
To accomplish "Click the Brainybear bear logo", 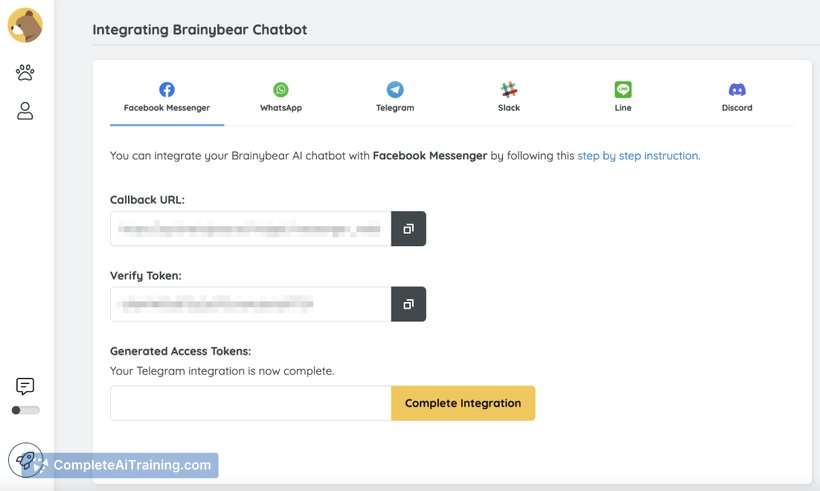I will click(x=25, y=25).
